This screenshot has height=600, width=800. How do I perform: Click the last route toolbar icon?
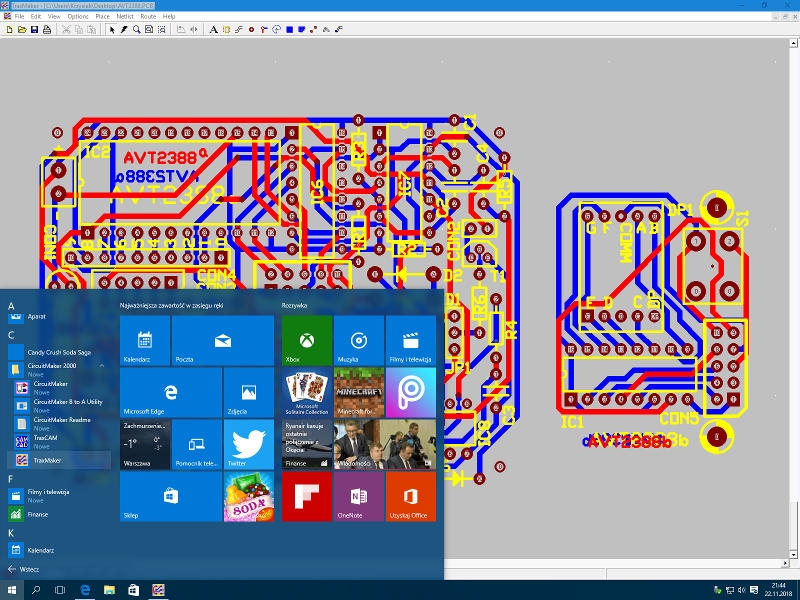click(339, 30)
